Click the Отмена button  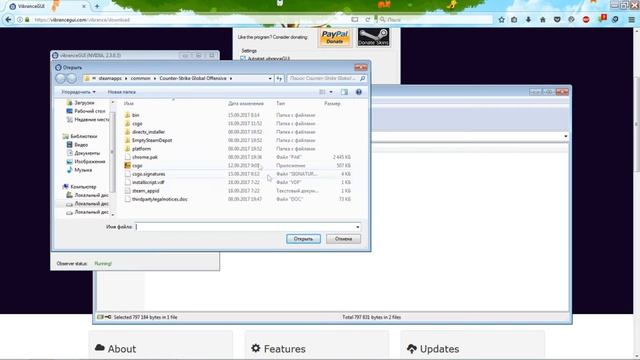(343, 239)
